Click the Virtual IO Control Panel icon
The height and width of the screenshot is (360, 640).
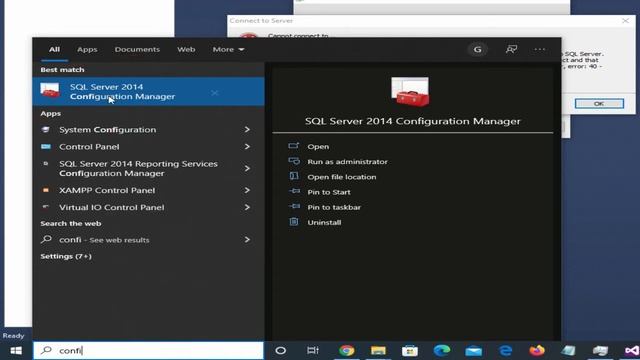(46, 207)
